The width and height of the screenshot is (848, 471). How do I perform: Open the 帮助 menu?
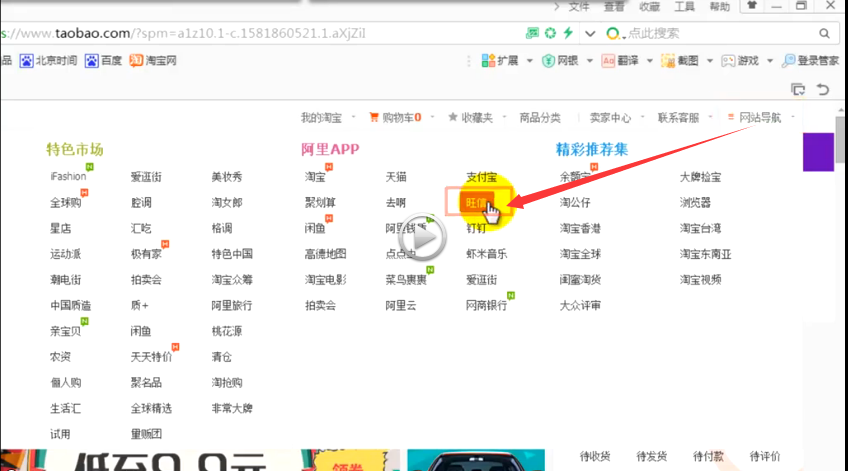719,6
